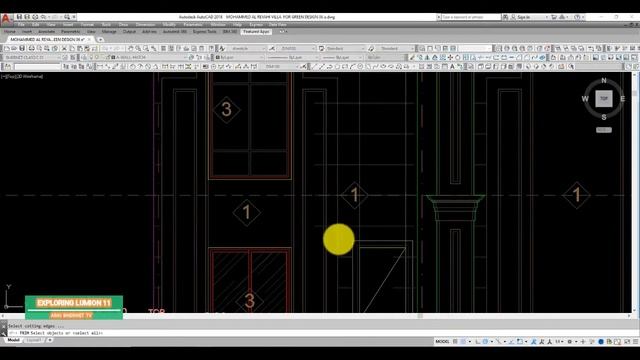Click the annotation scale 1:1 button
Screen dimensions: 640x360
(558, 342)
